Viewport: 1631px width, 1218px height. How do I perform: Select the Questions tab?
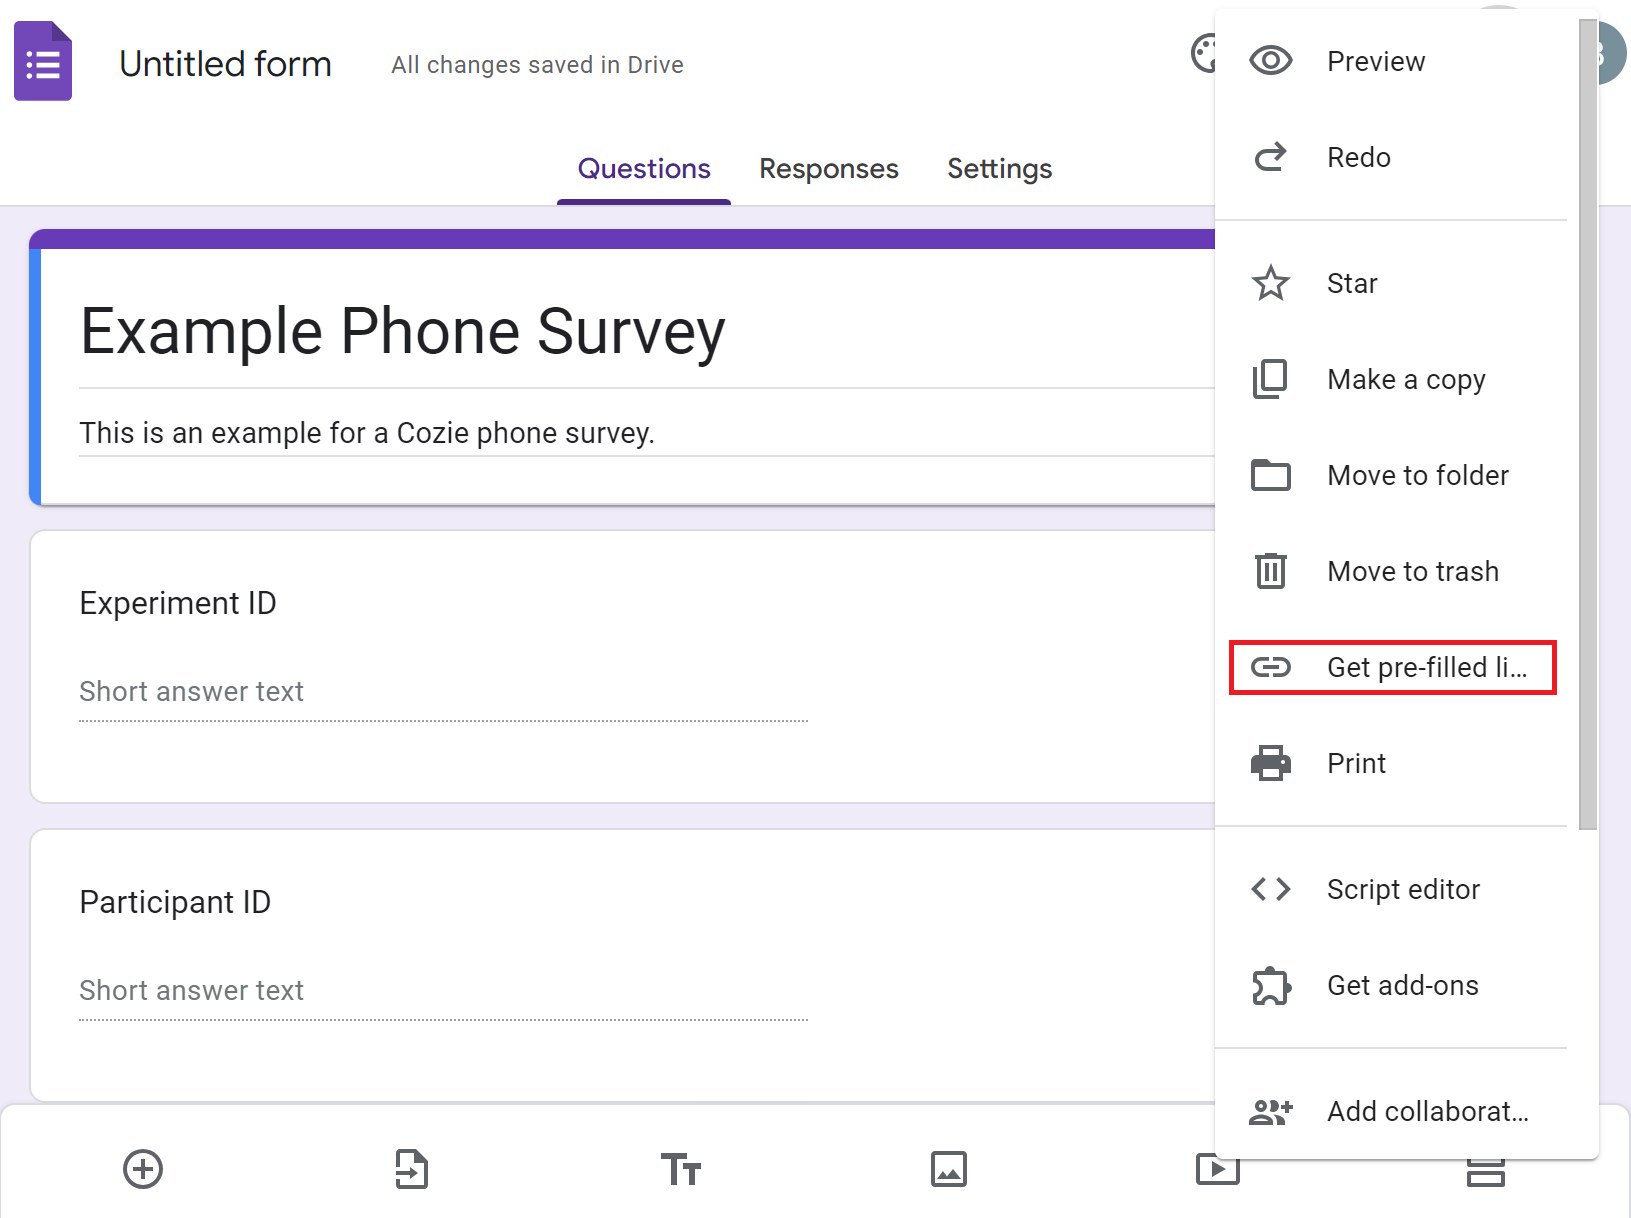click(644, 169)
